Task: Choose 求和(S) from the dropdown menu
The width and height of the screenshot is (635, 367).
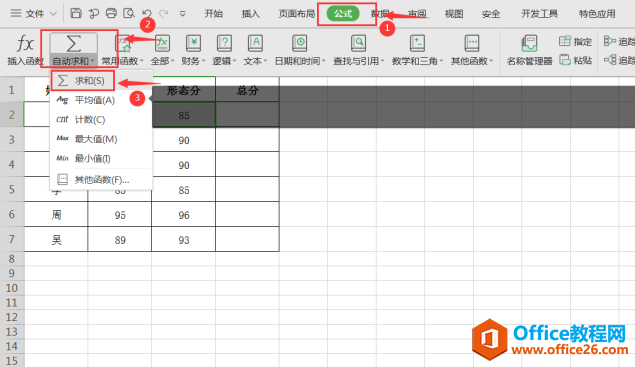Action: point(101,81)
